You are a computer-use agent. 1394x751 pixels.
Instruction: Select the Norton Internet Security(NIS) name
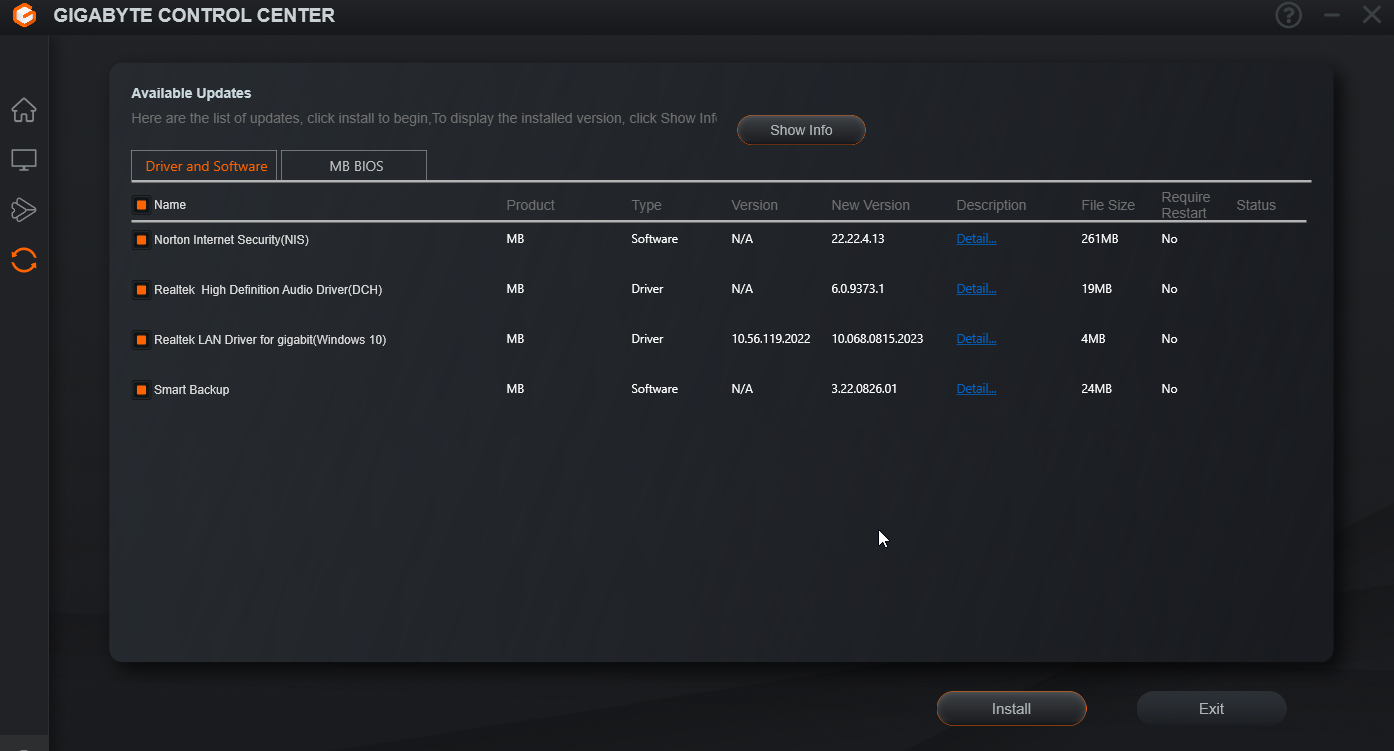(231, 240)
